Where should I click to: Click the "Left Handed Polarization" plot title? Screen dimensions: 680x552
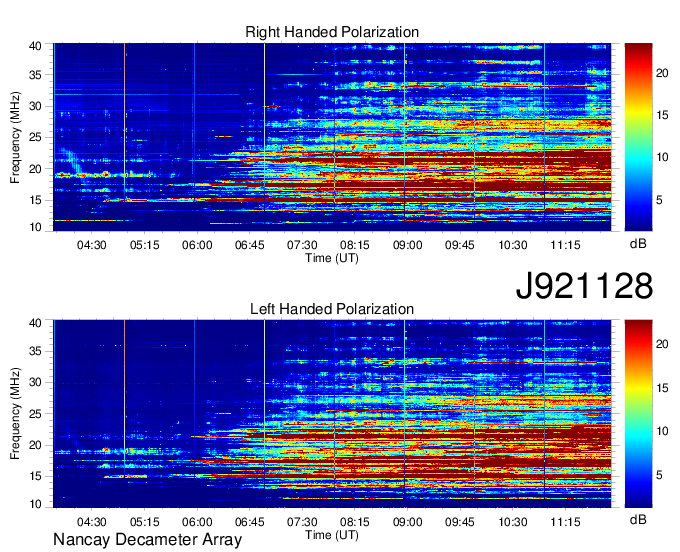pos(332,309)
